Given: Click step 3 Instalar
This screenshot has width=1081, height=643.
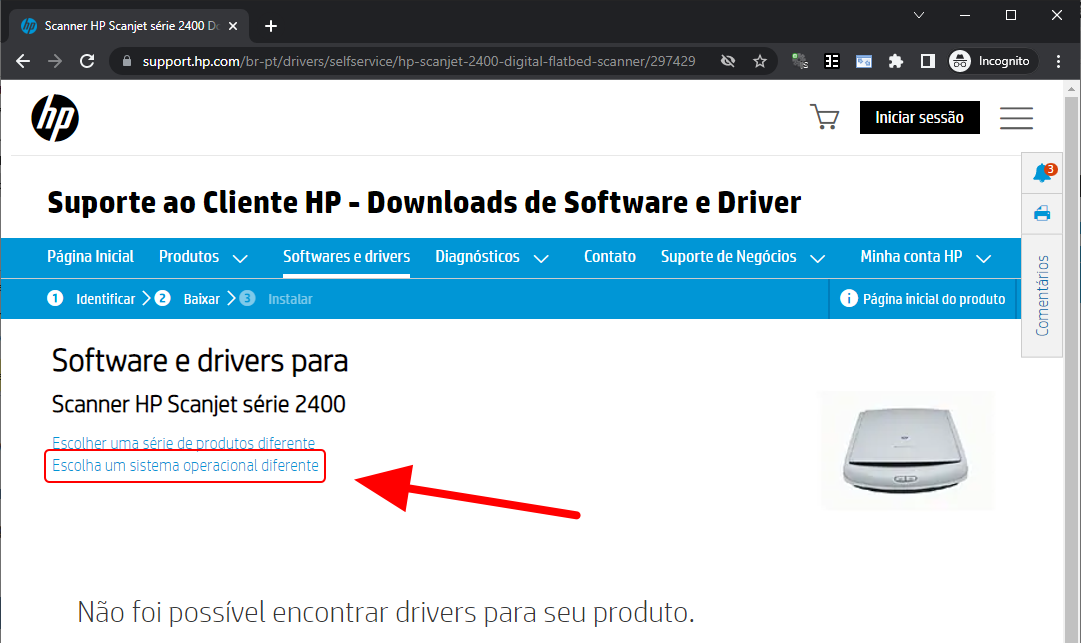Looking at the screenshot, I should (276, 298).
